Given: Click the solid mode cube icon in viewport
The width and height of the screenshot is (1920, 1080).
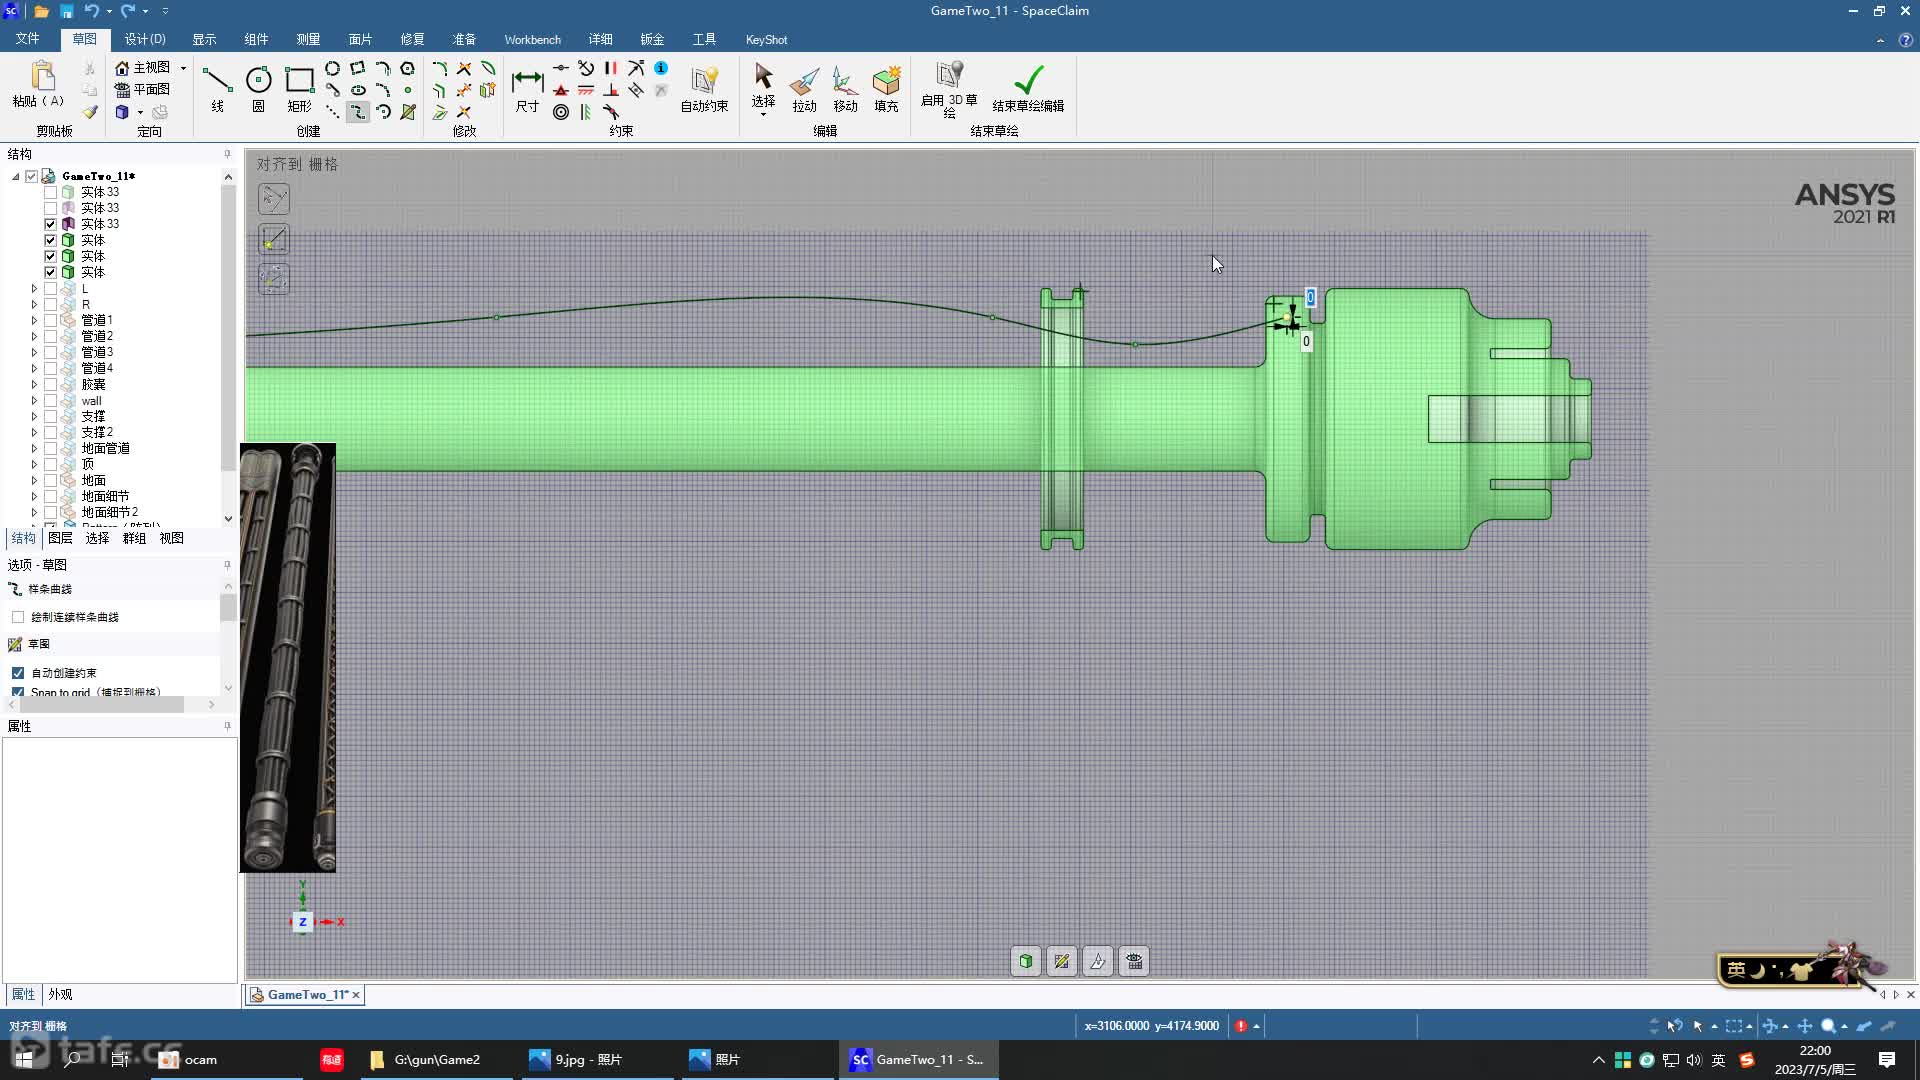Looking at the screenshot, I should point(1026,961).
